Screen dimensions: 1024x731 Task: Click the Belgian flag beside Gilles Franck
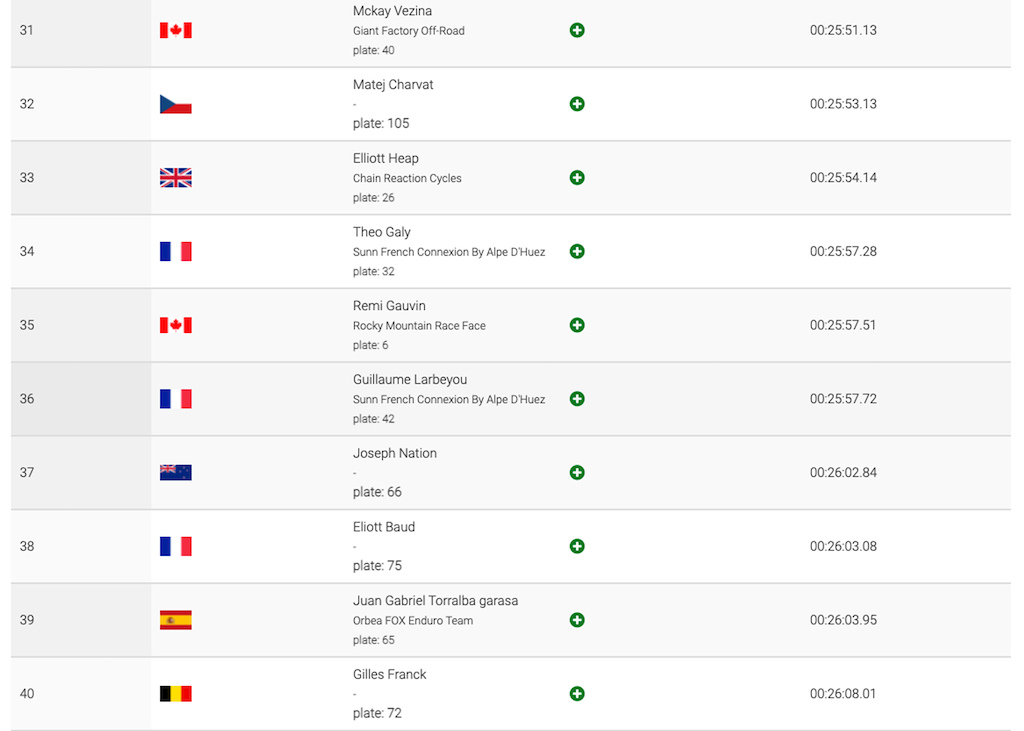click(x=176, y=694)
